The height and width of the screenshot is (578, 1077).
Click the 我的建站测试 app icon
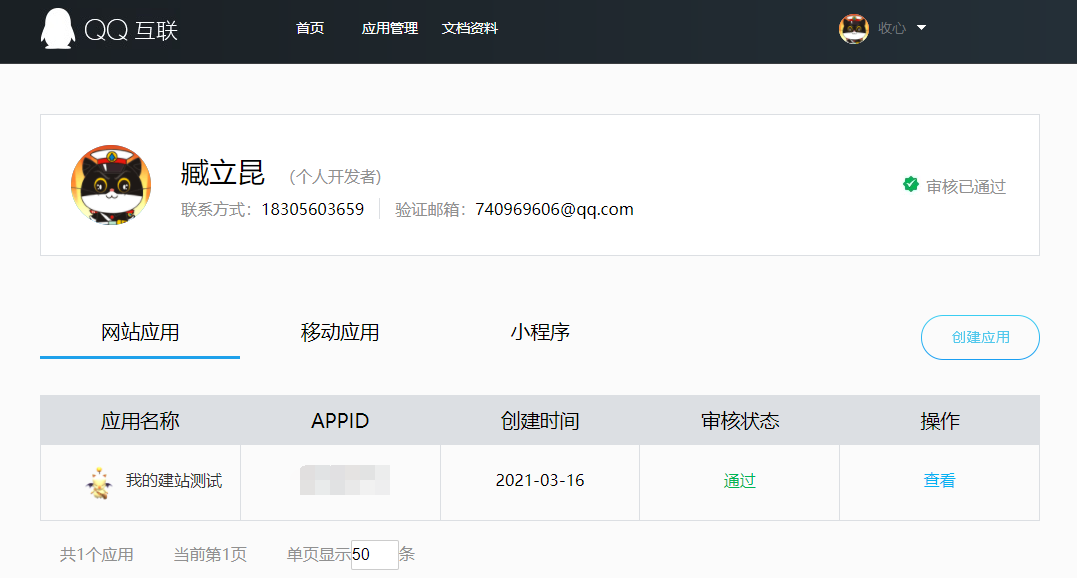click(x=99, y=482)
